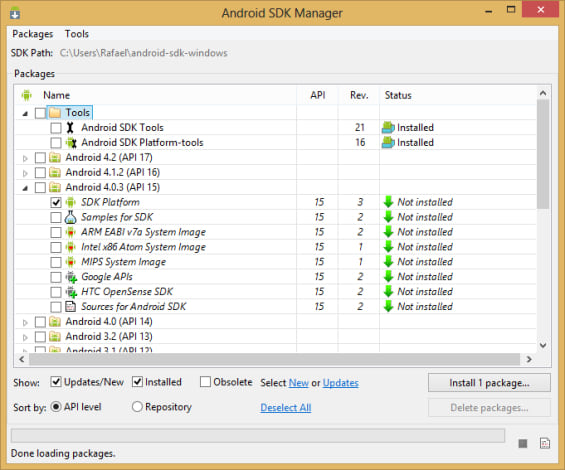Click the horizontal scrollbar thumb in package list
The image size is (565, 470).
pyautogui.click(x=275, y=359)
